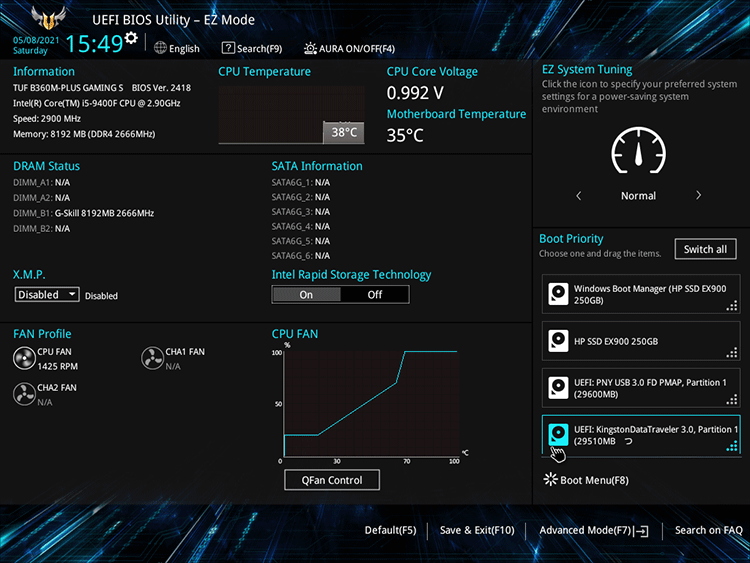Click the Speed: 2900 MHz line
This screenshot has width=750, height=563.
click(47, 119)
